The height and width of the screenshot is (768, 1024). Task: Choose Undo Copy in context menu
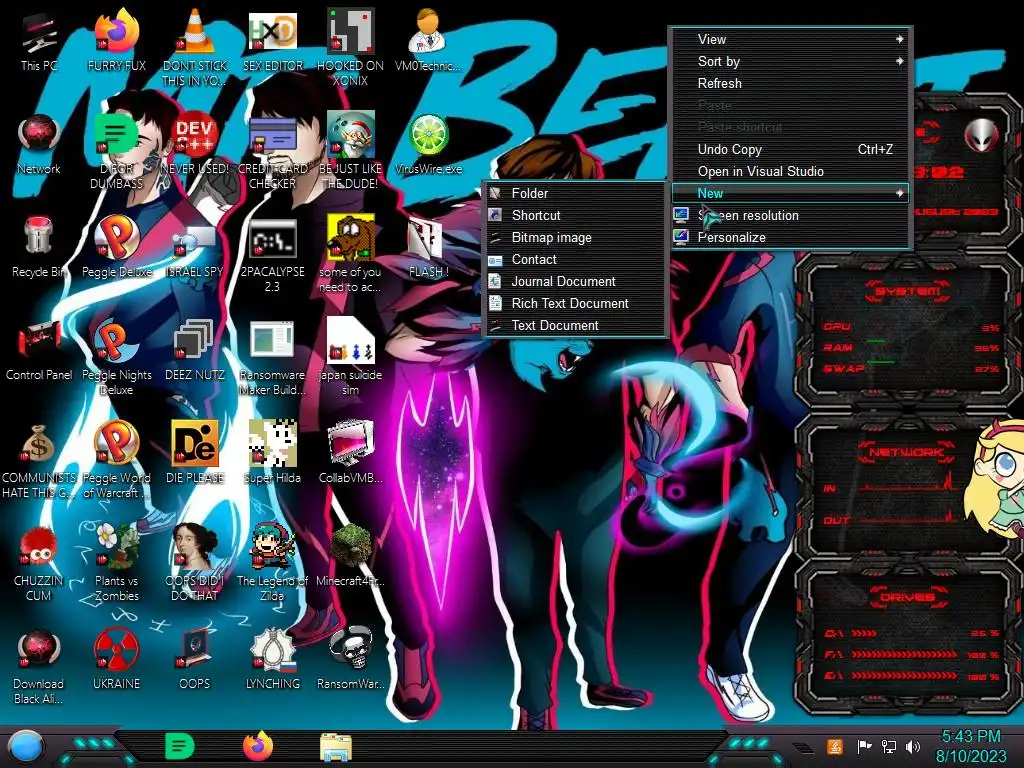coord(790,150)
